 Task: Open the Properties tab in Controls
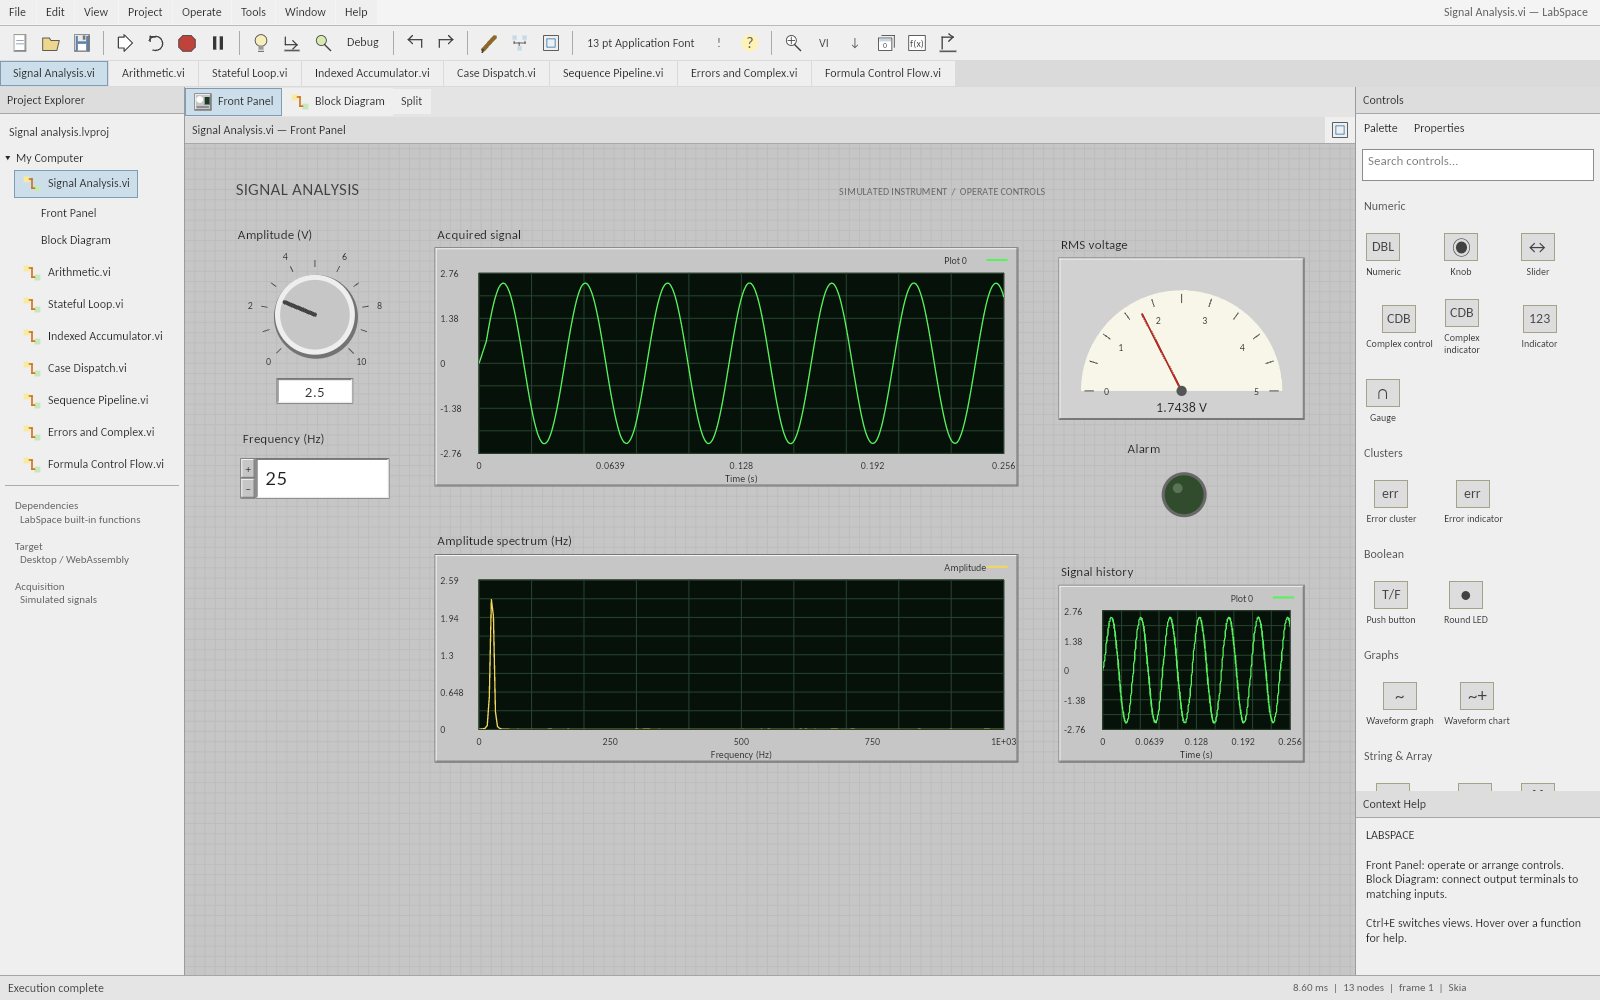[1438, 128]
